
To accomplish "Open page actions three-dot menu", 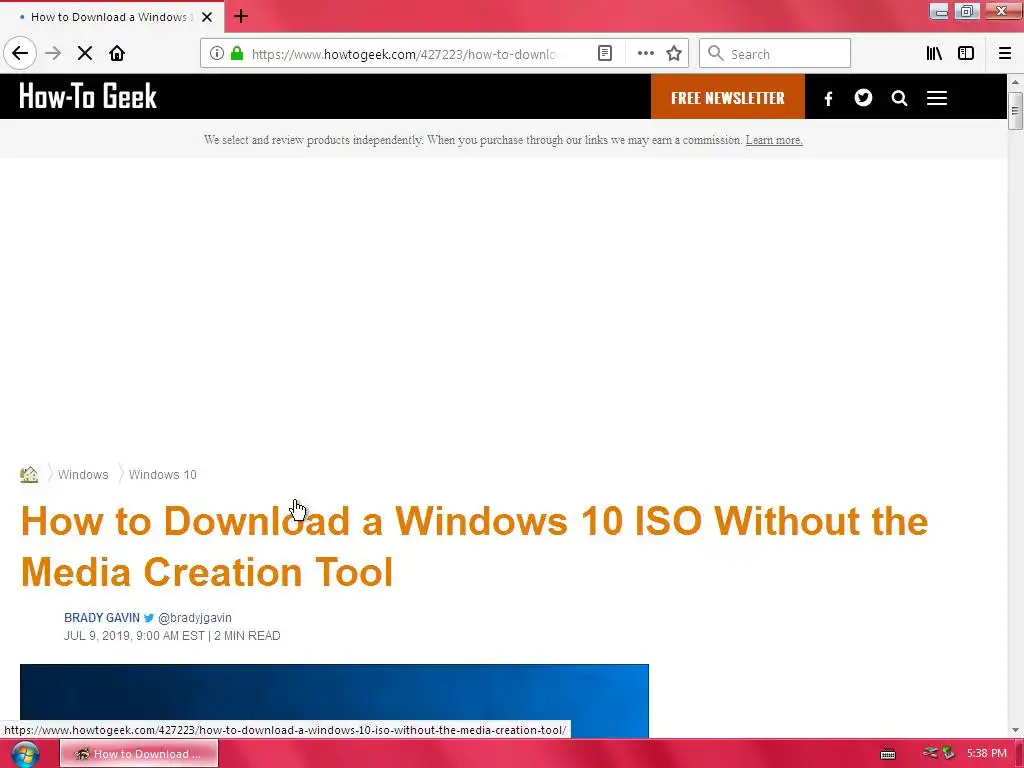I will pyautogui.click(x=645, y=54).
